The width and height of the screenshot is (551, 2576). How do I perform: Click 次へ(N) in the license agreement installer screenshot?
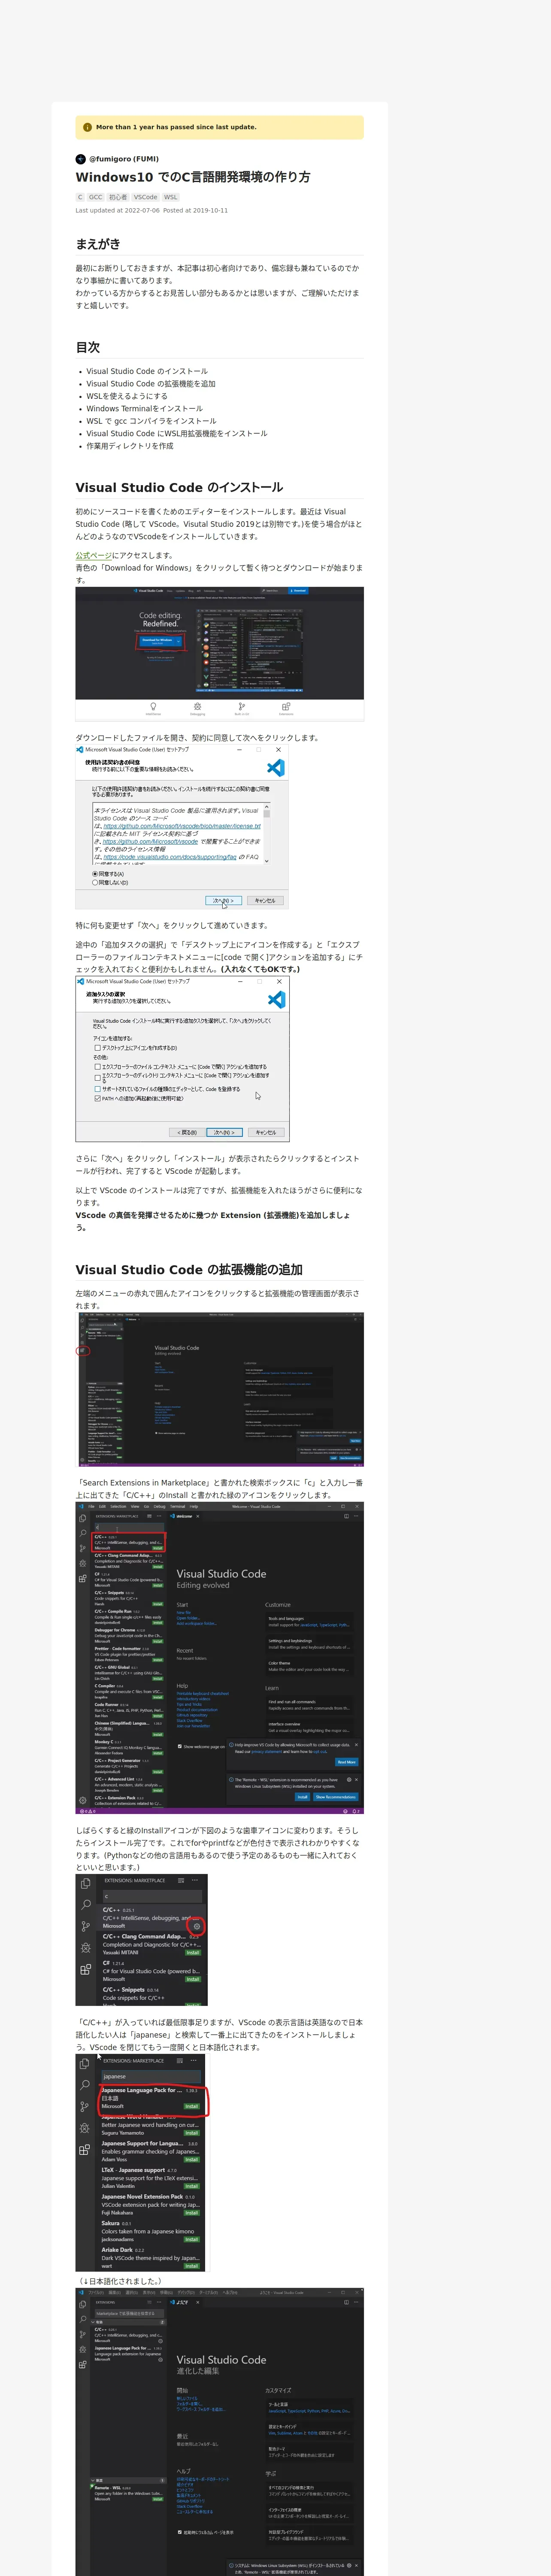click(223, 901)
